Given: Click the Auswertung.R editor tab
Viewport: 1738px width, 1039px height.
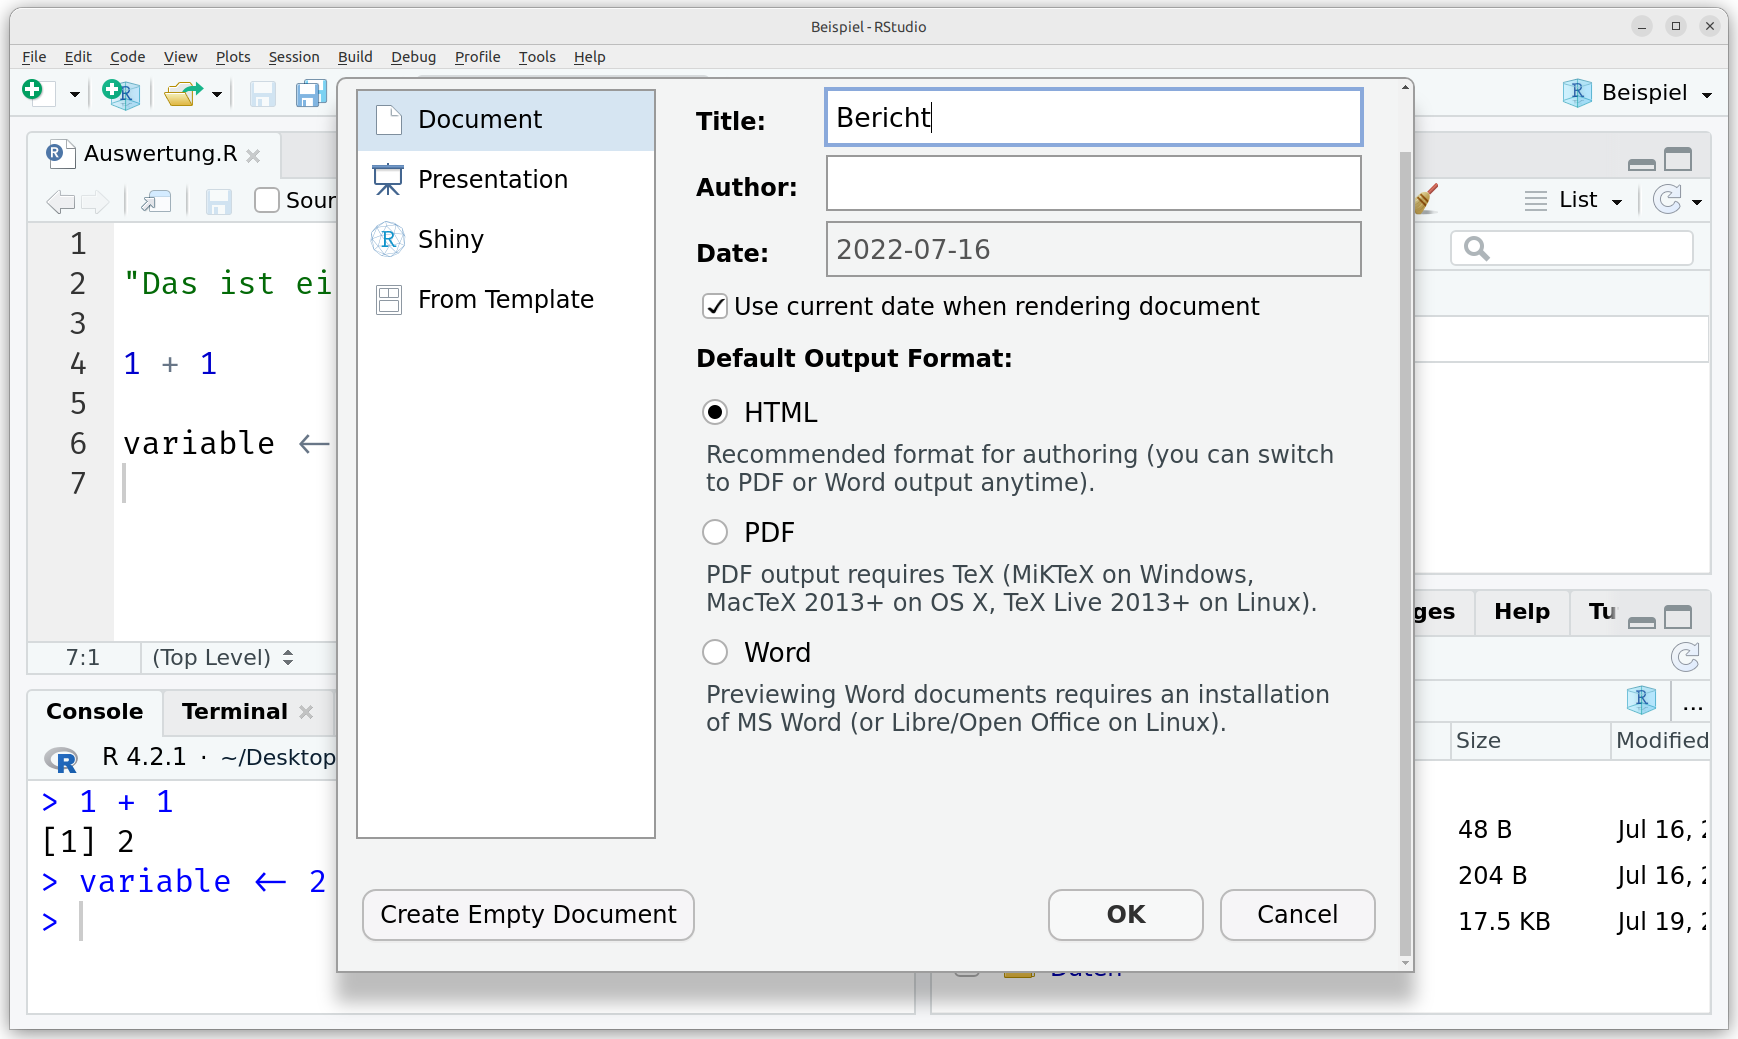Looking at the screenshot, I should [x=154, y=154].
